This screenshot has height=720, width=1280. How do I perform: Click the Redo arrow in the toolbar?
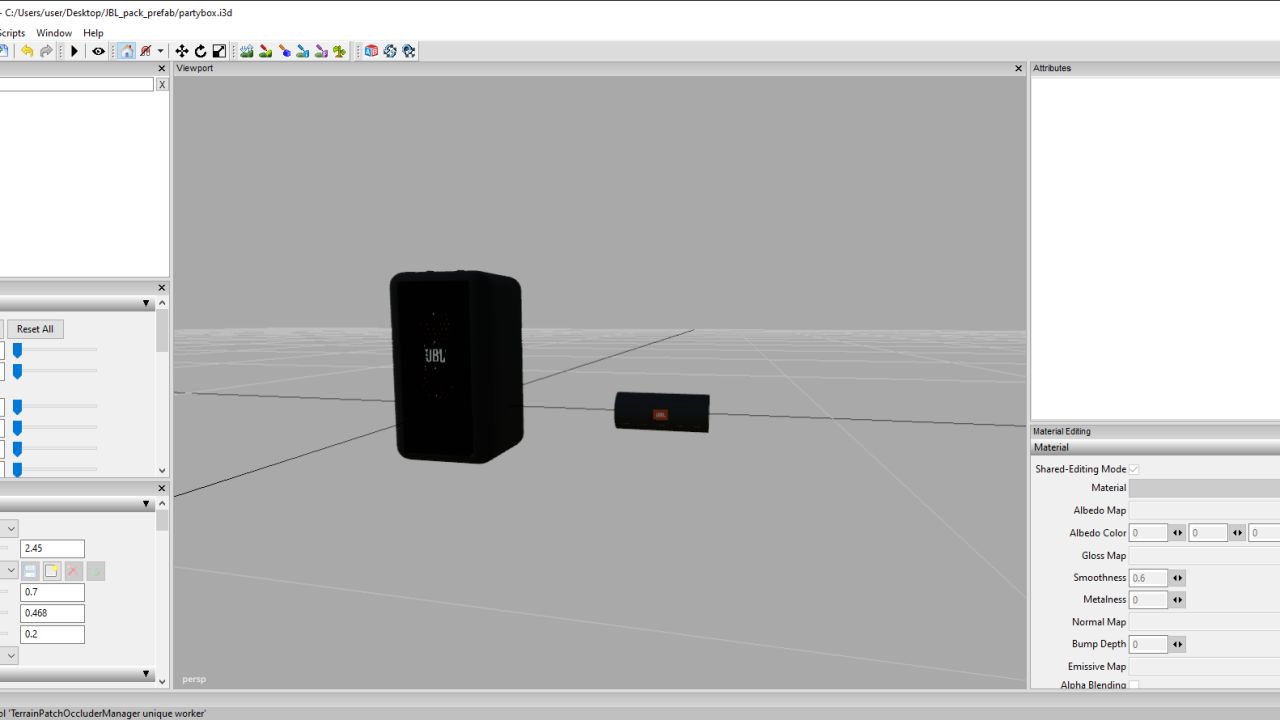(46, 51)
